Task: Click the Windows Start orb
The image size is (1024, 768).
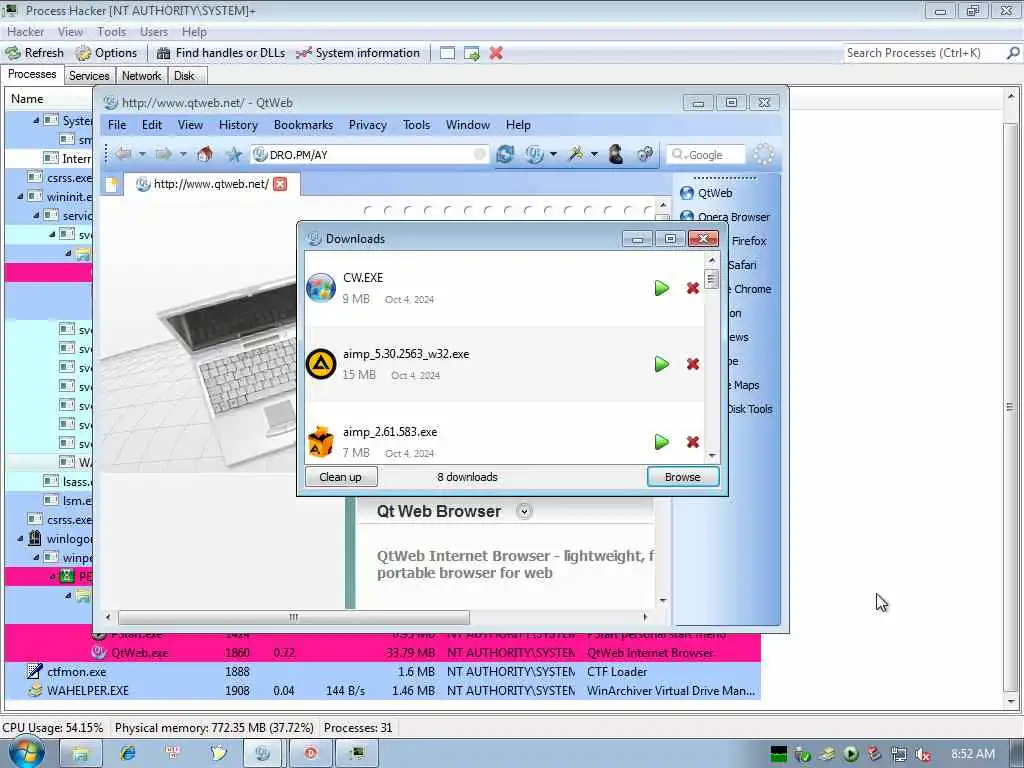Action: click(x=27, y=753)
